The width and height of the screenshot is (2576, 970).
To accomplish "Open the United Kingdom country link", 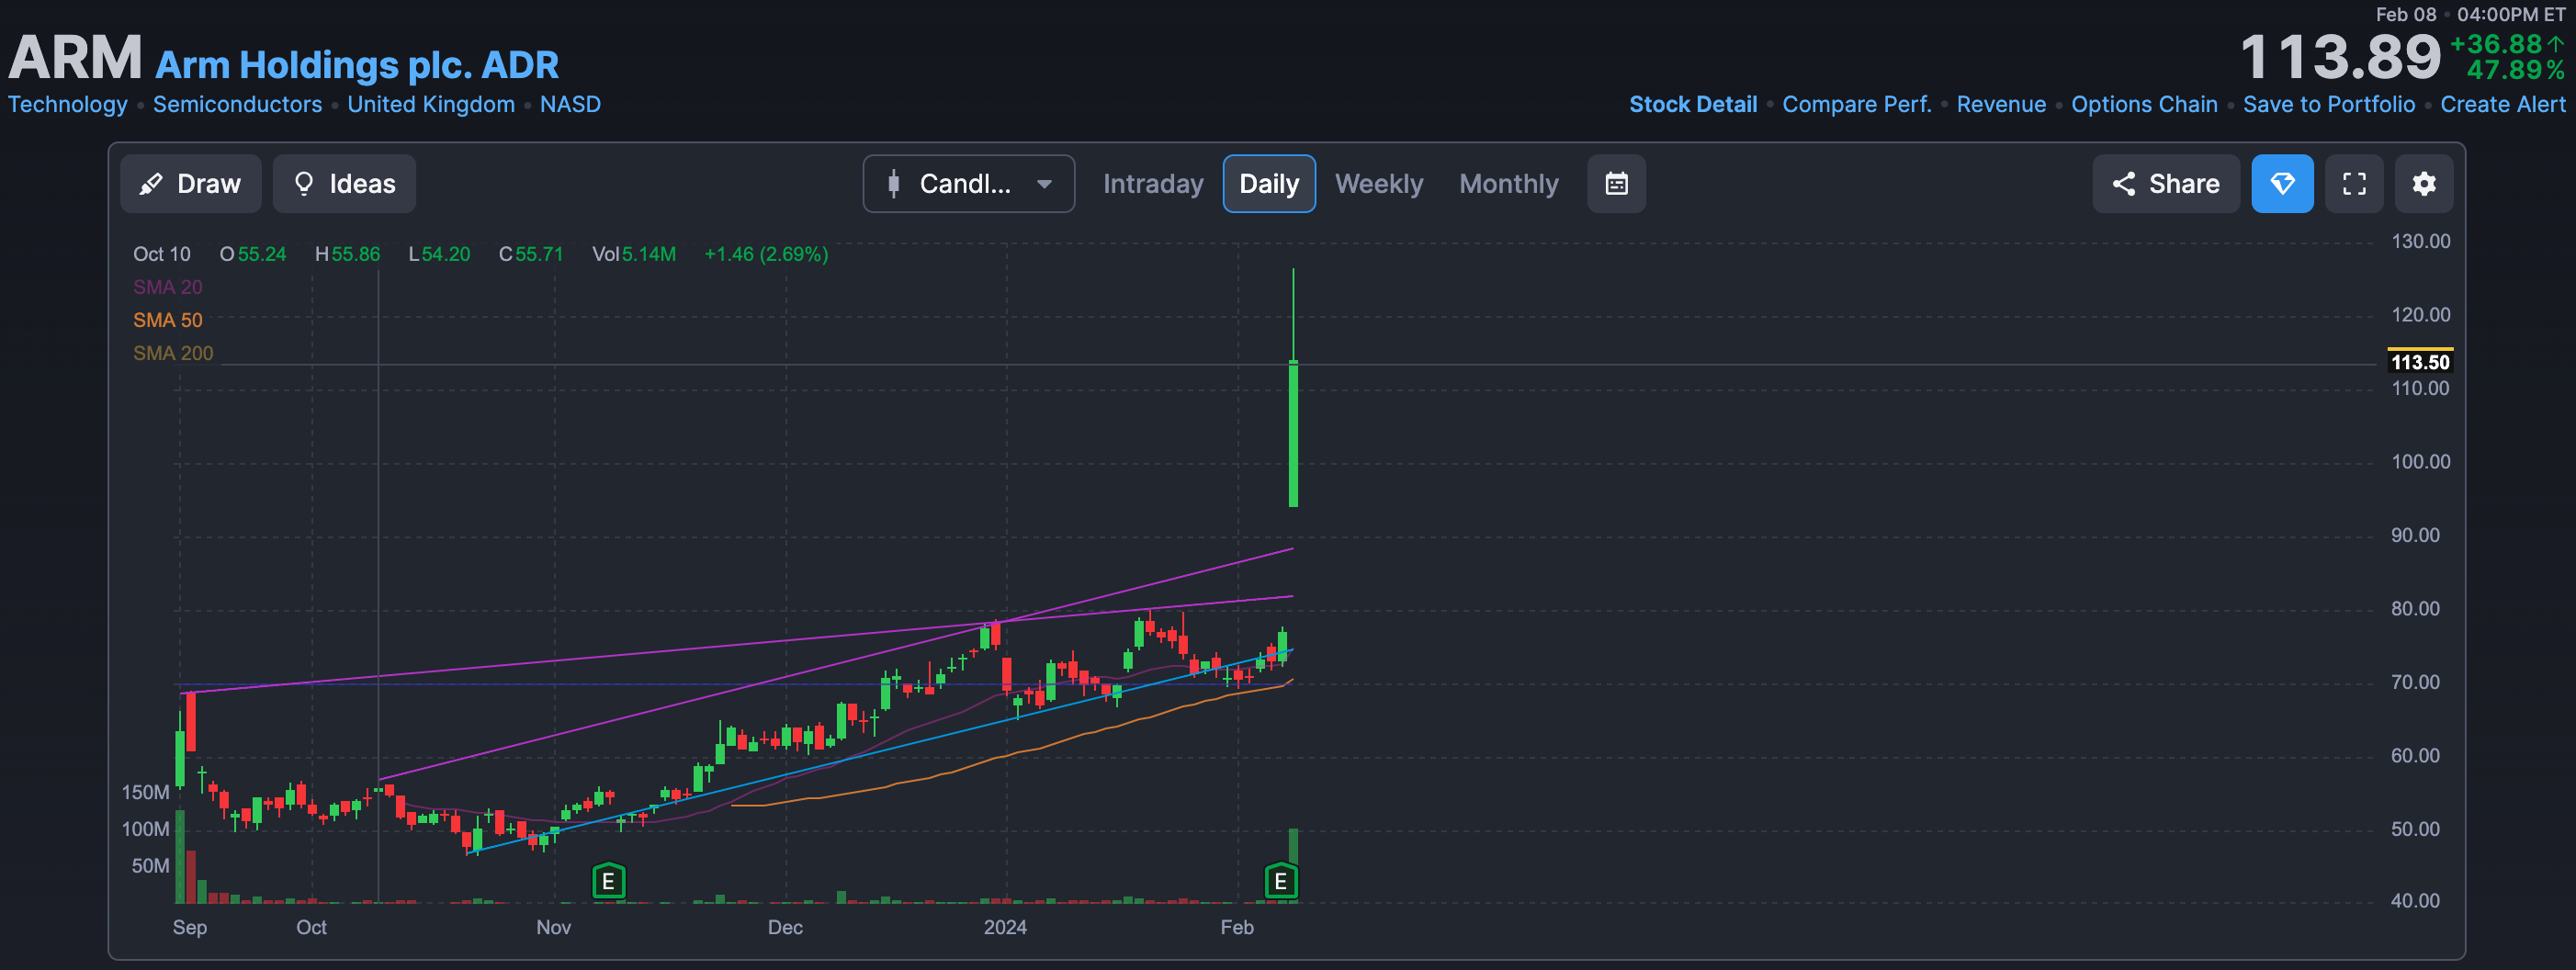I will (431, 104).
